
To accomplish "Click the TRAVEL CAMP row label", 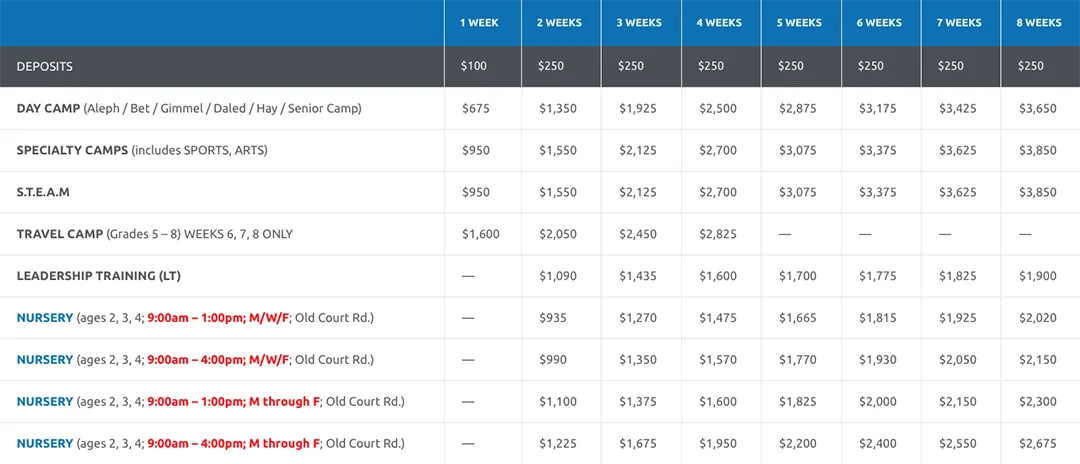I will coord(59,234).
